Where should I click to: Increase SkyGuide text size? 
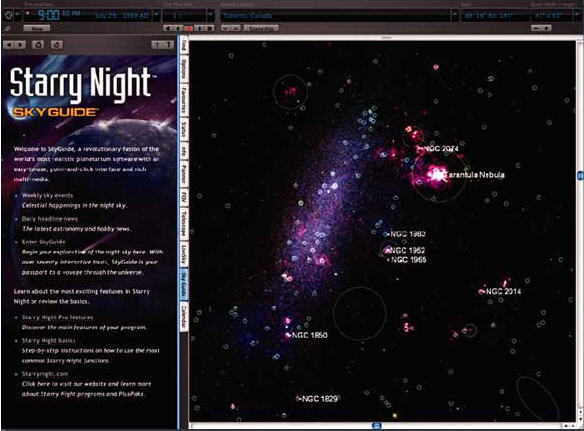click(169, 45)
